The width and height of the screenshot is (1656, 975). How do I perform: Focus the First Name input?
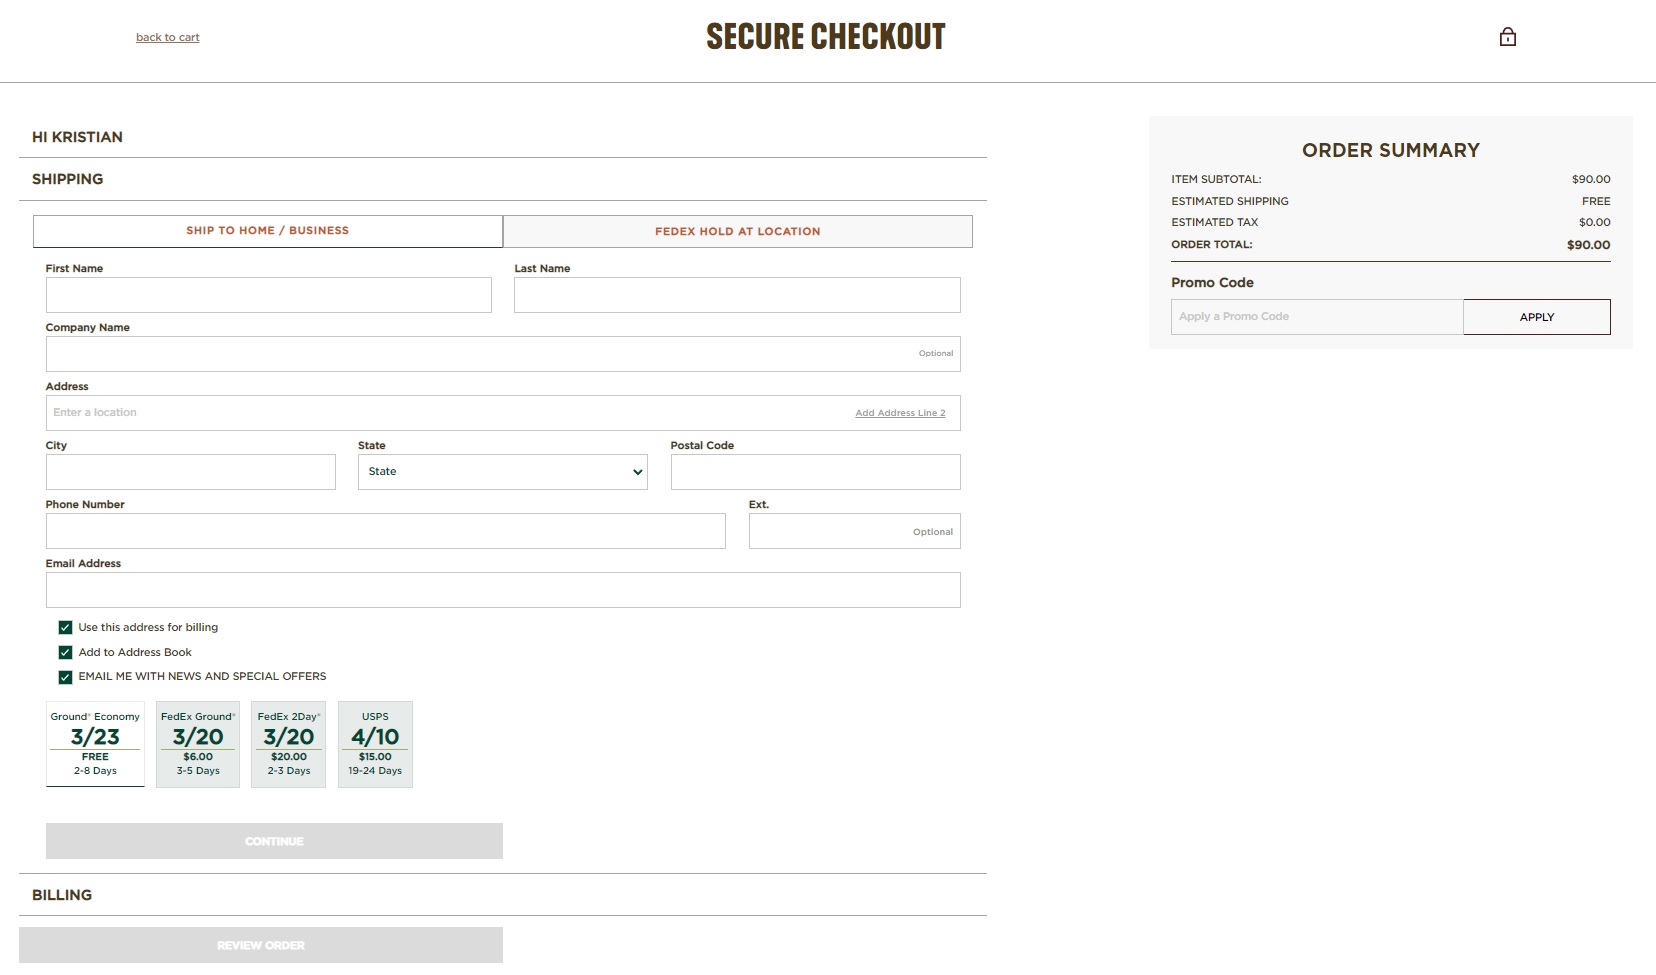(x=267, y=295)
